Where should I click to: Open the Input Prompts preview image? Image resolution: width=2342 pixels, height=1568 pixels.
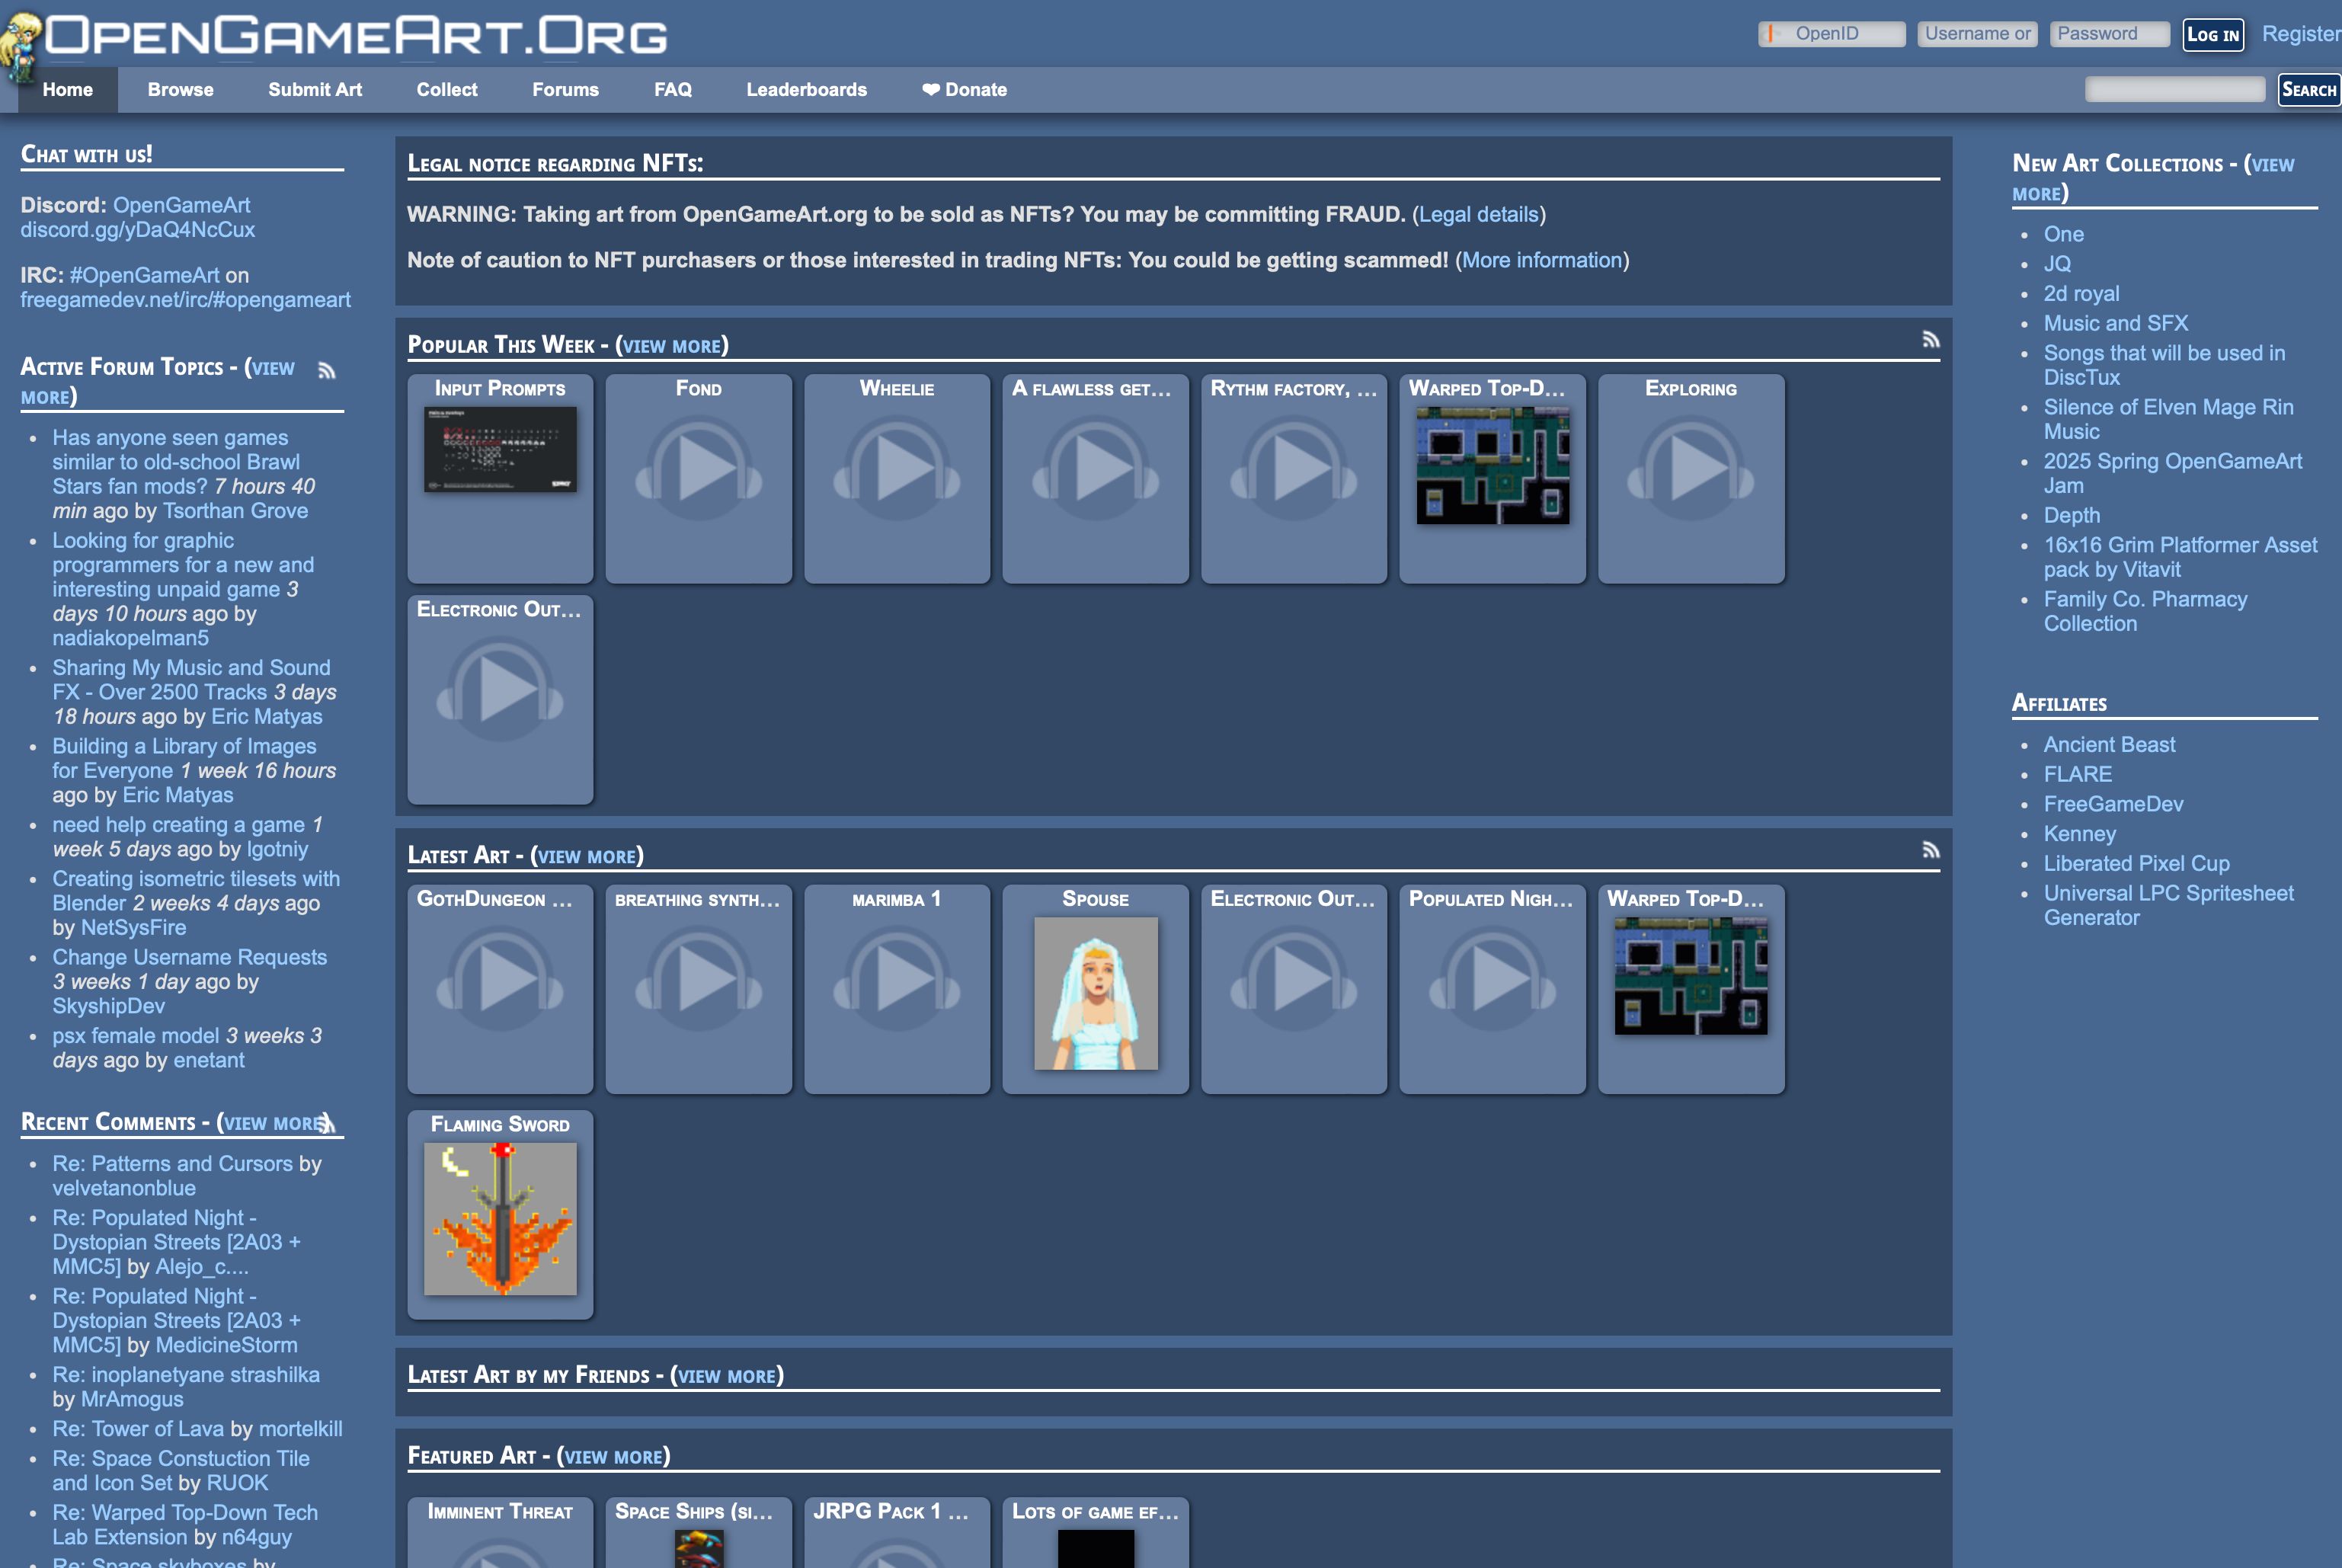click(500, 448)
